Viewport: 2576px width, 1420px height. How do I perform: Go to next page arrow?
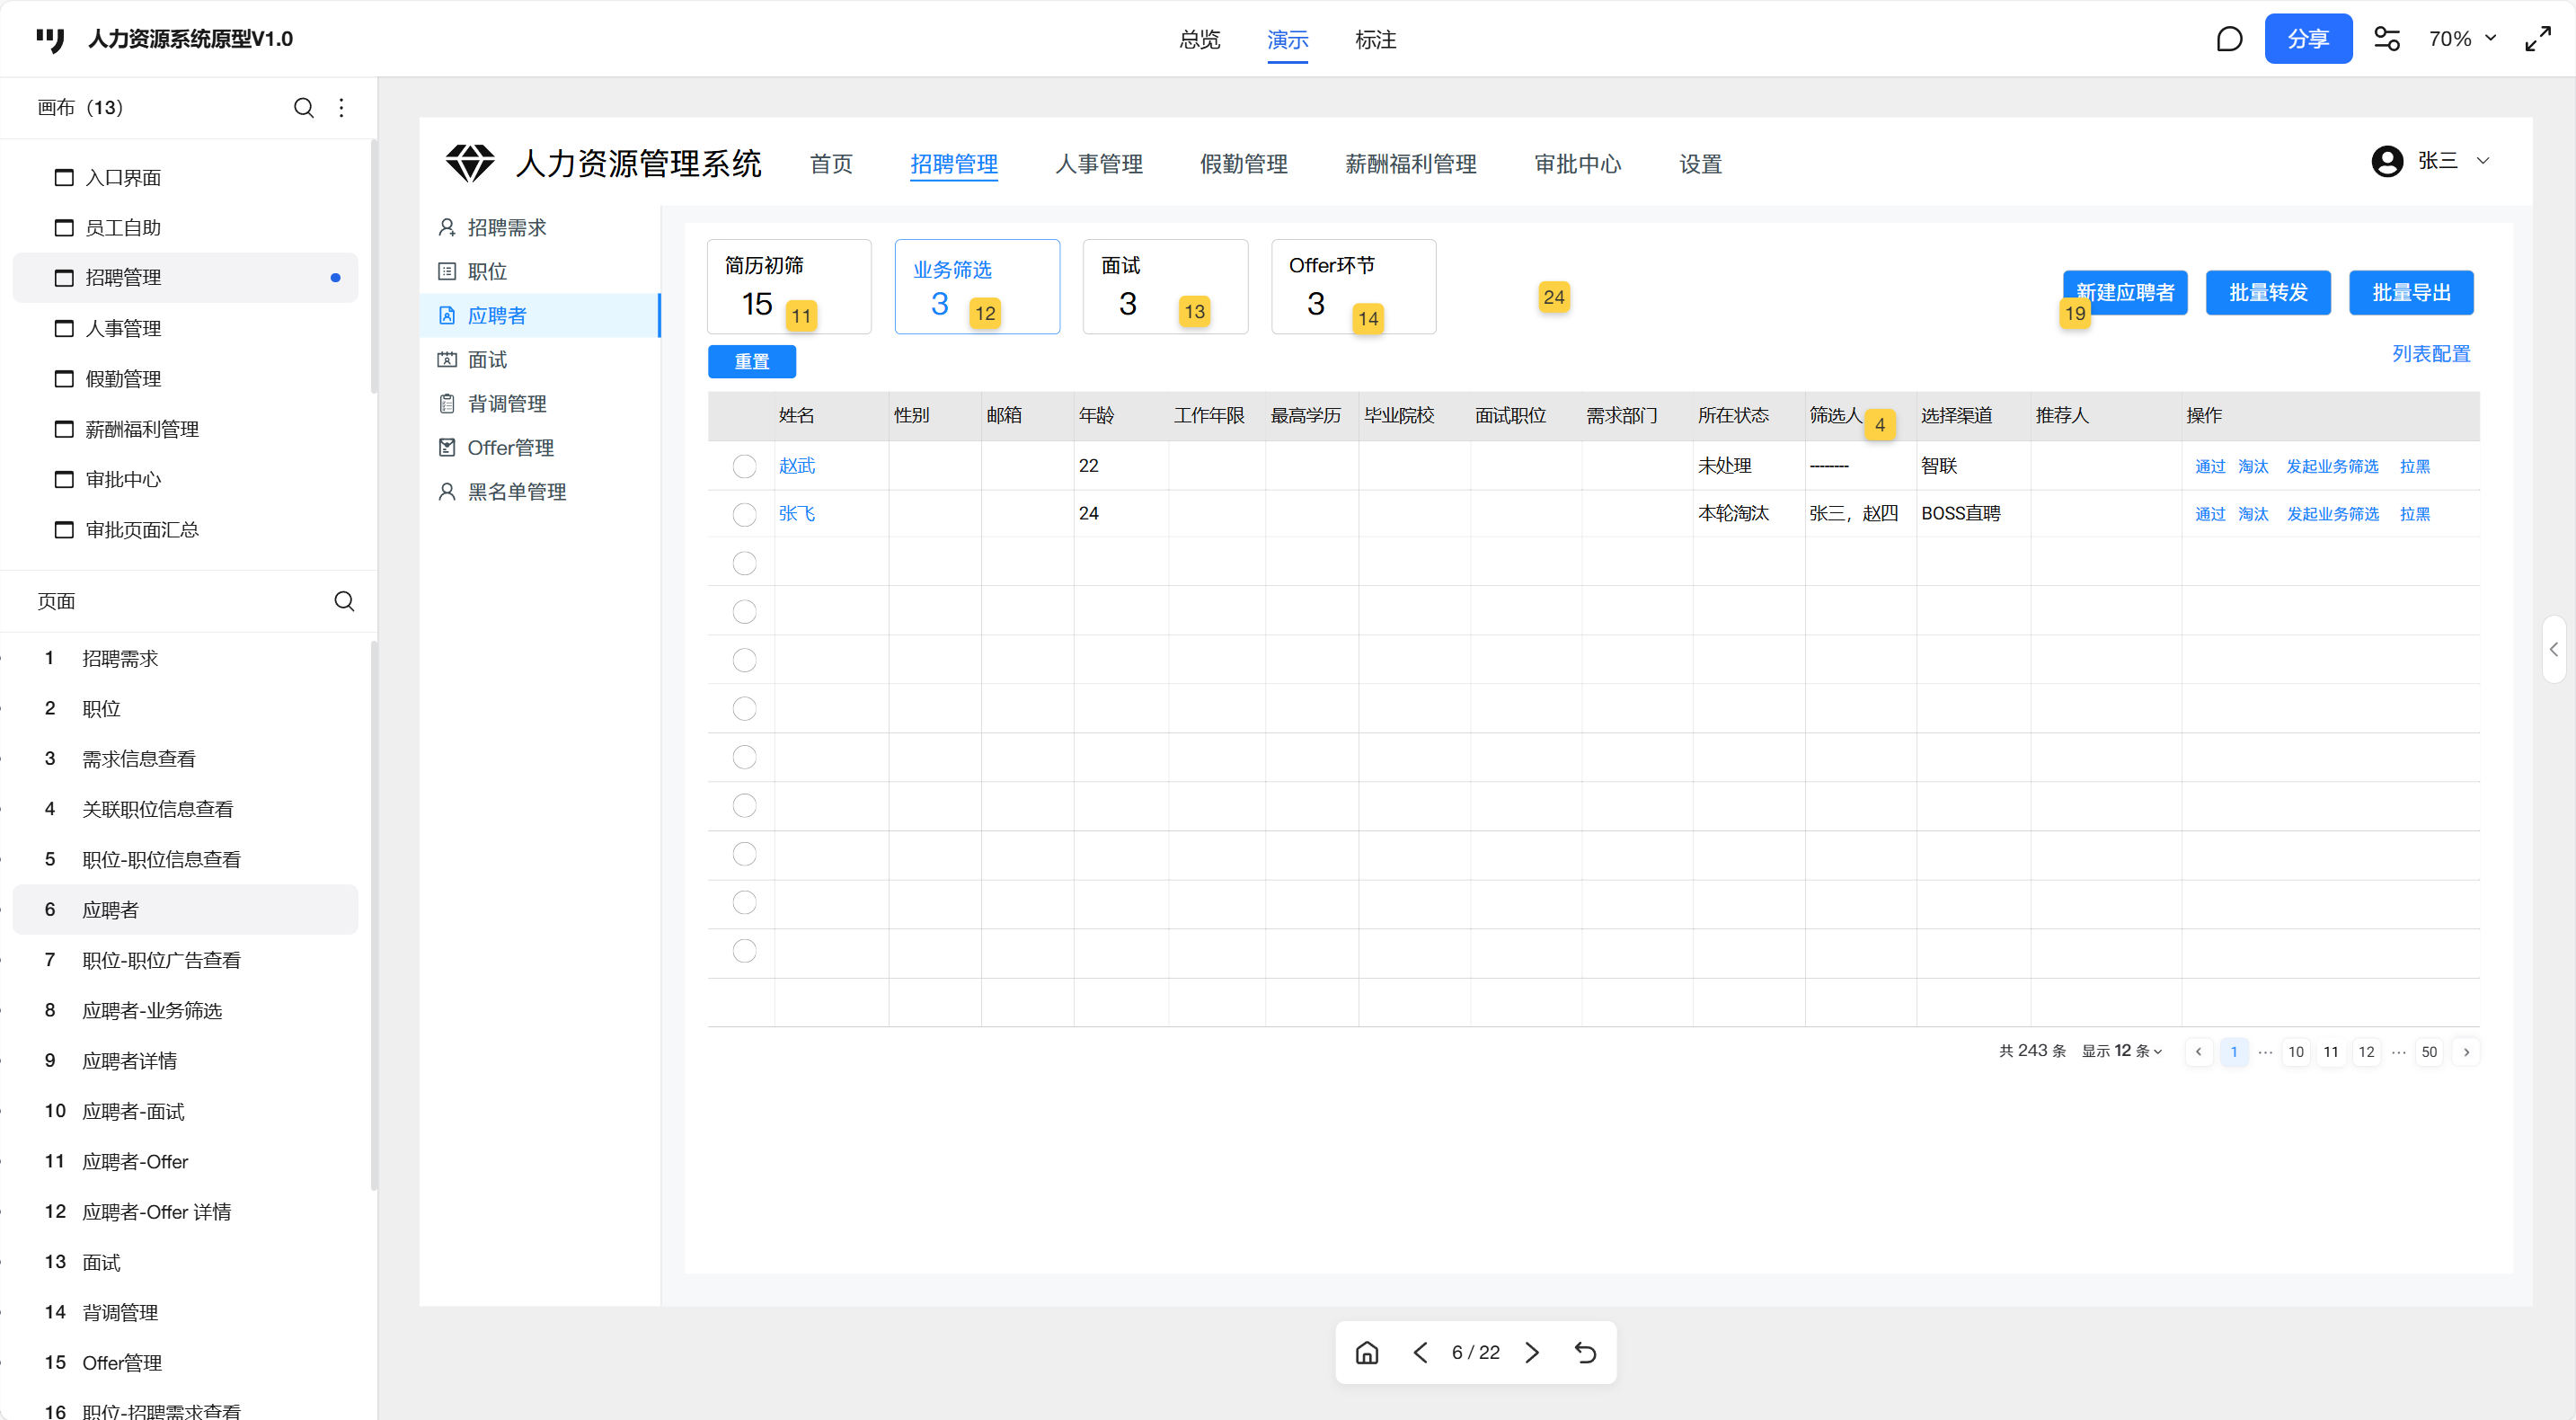coord(1532,1352)
